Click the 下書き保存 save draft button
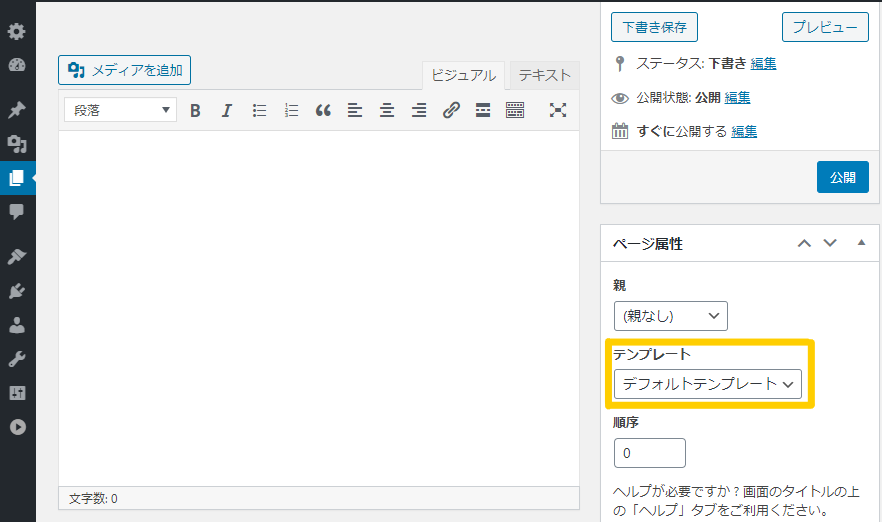 click(x=654, y=27)
